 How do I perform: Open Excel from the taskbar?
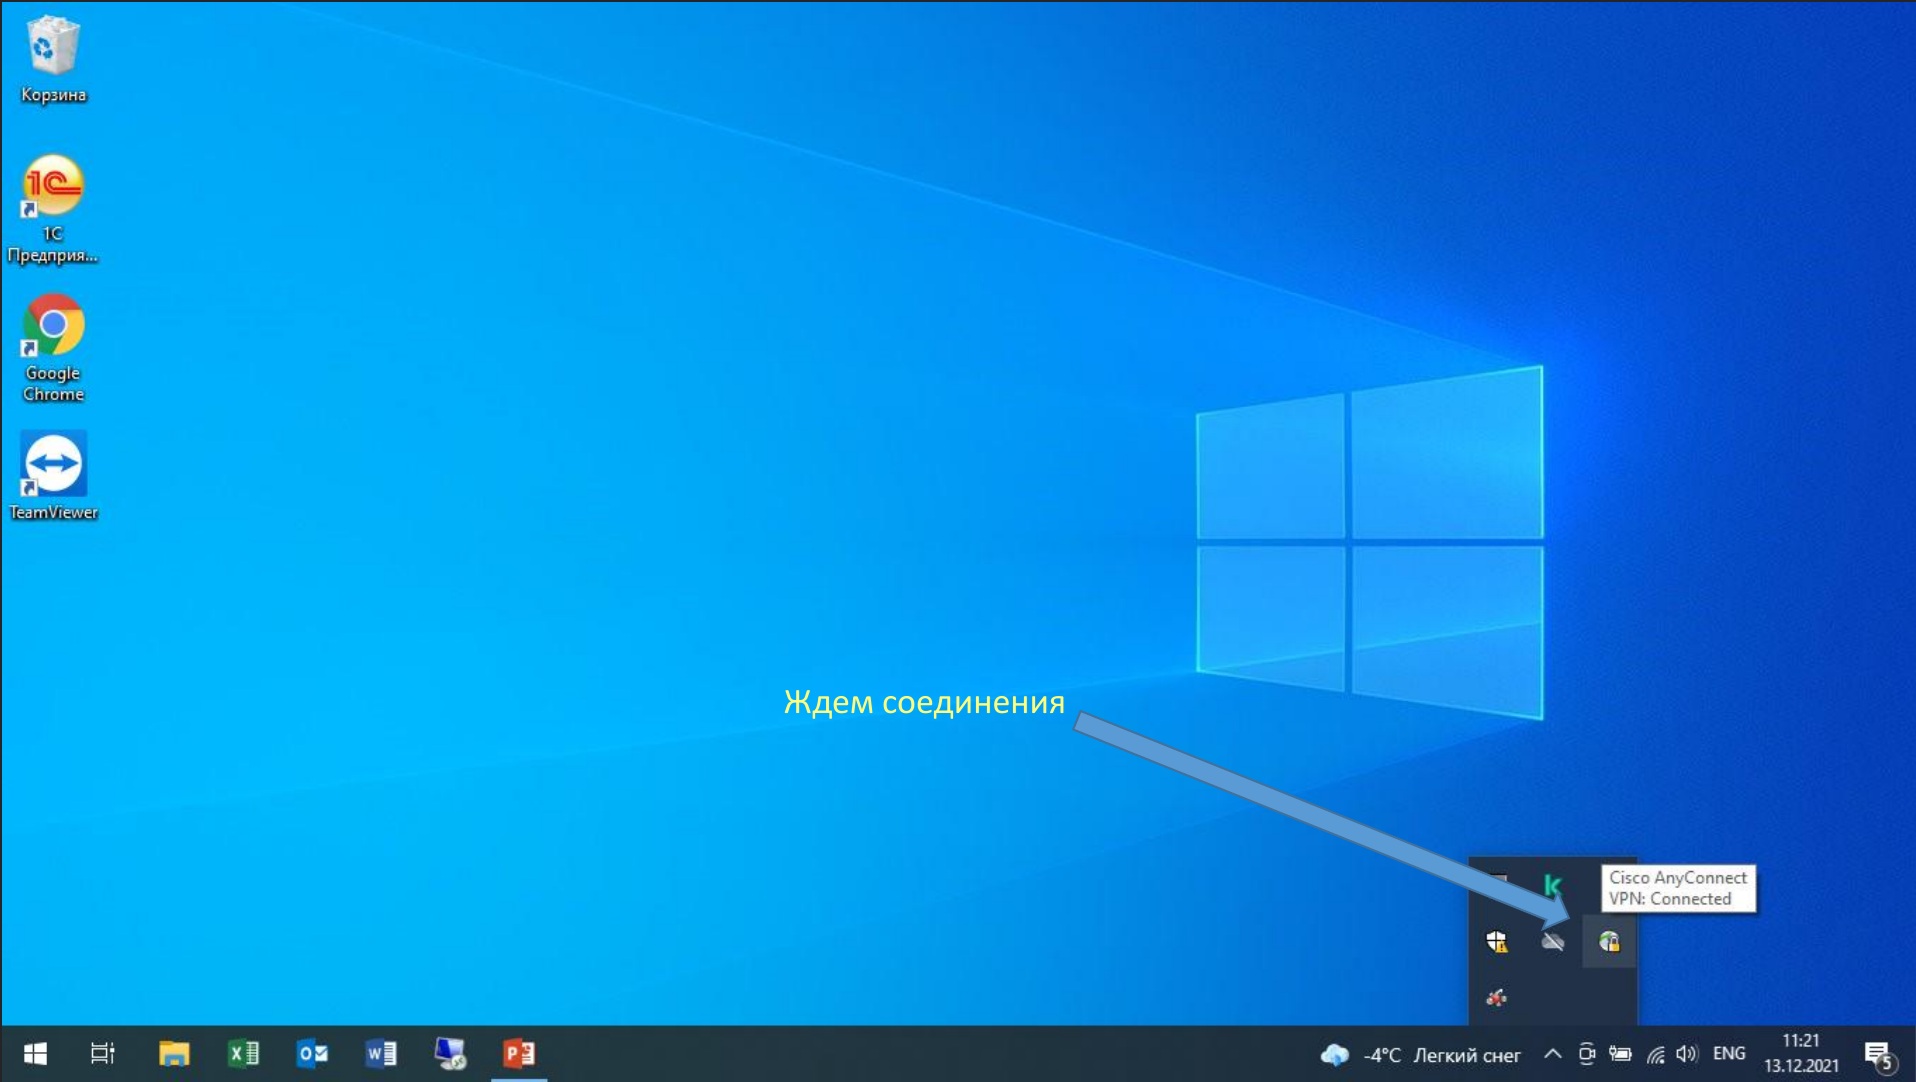[x=243, y=1054]
